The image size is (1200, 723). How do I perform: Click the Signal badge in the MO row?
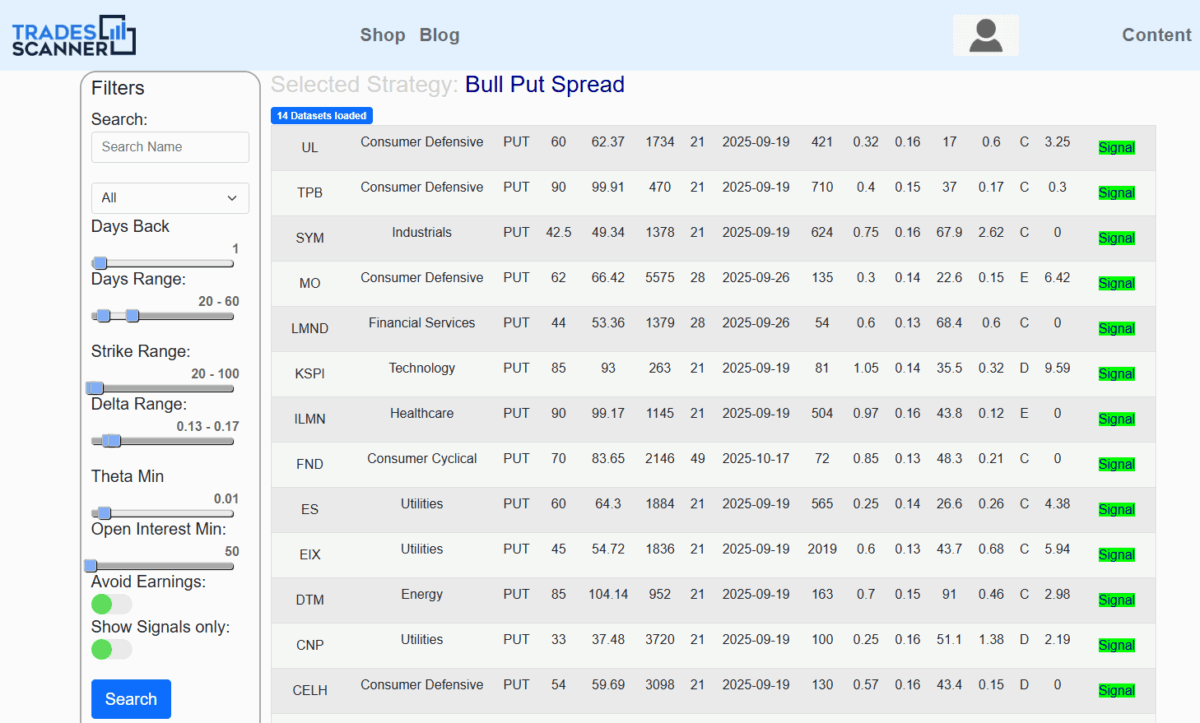point(1116,284)
